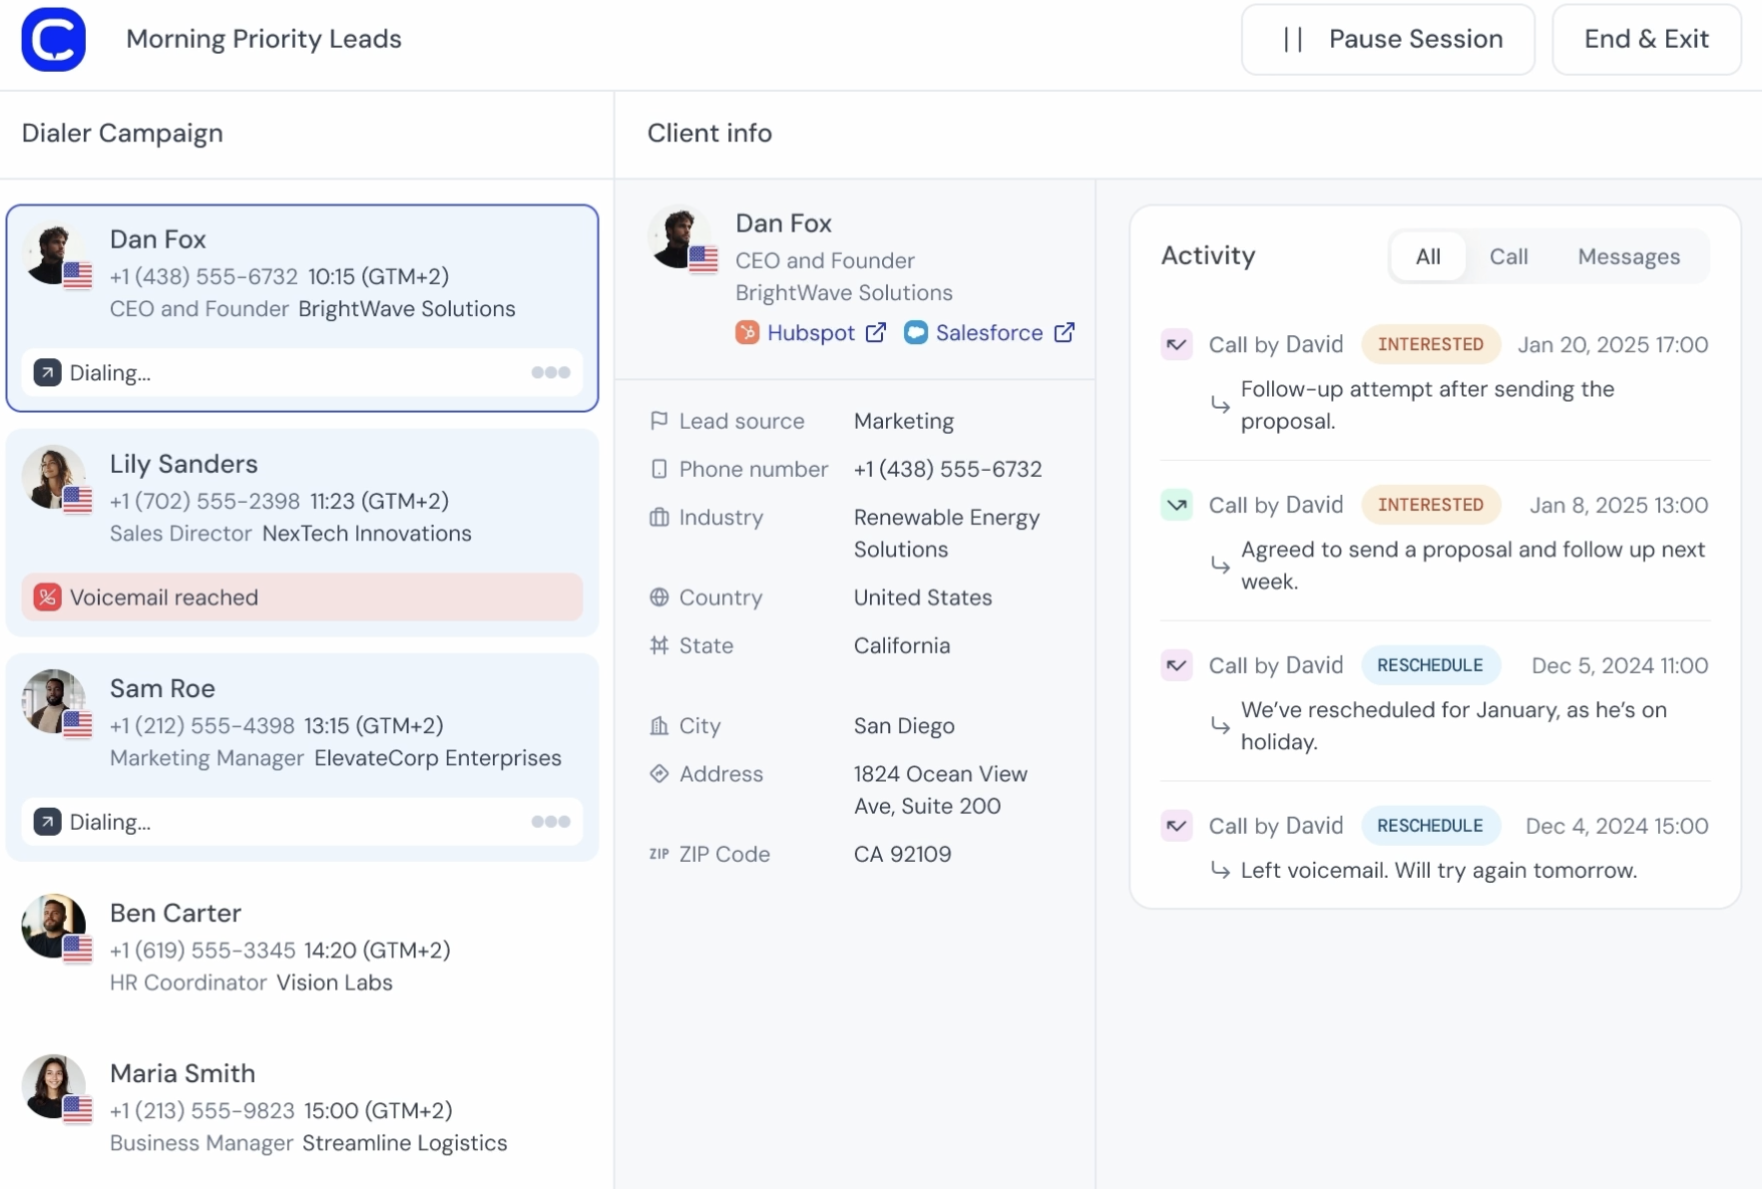Click the blue C app logo

click(x=54, y=40)
